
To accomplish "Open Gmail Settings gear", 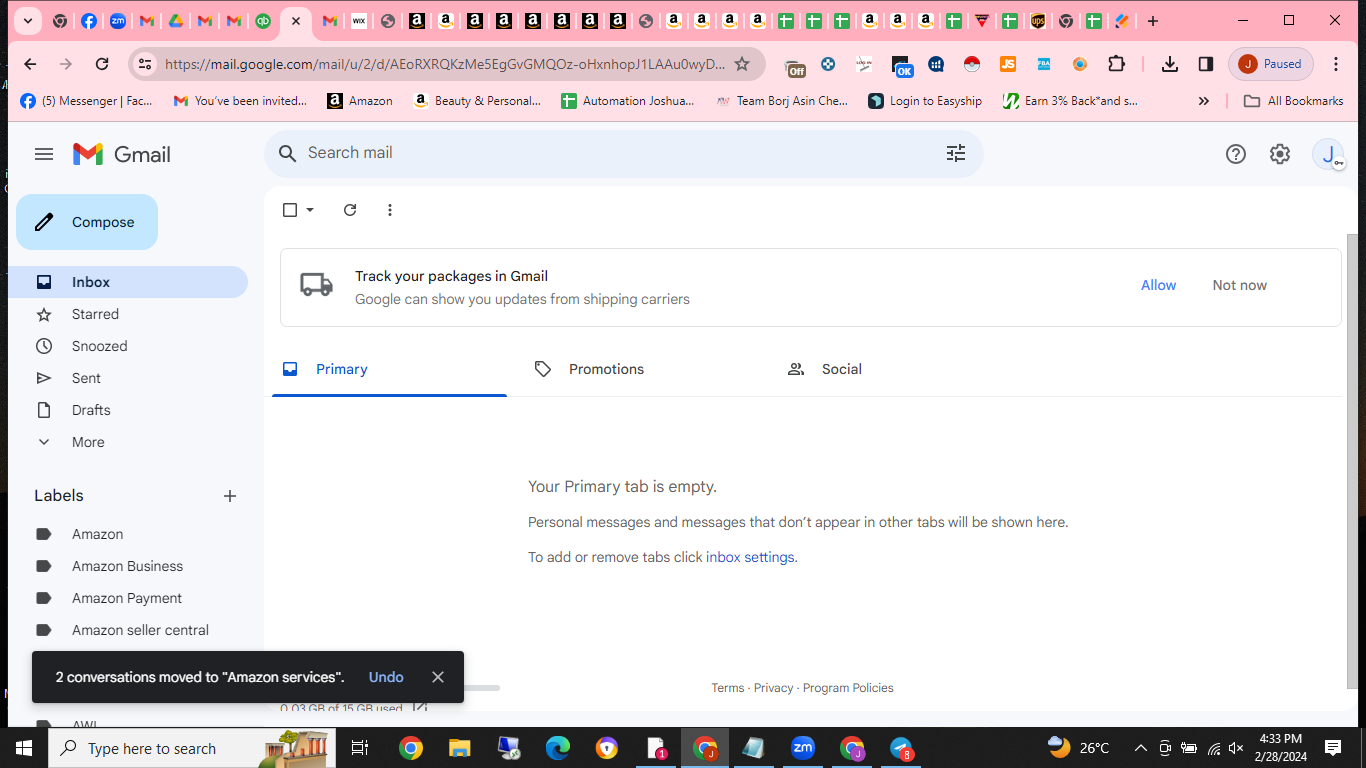I will point(1280,154).
